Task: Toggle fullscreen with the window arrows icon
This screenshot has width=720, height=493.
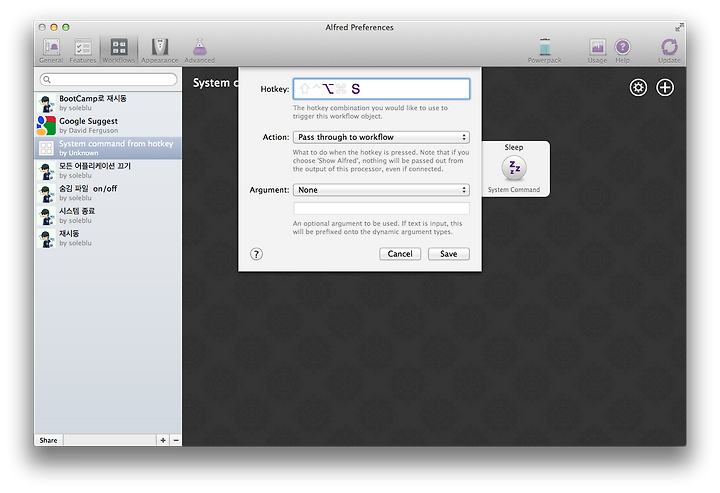Action: point(679,28)
